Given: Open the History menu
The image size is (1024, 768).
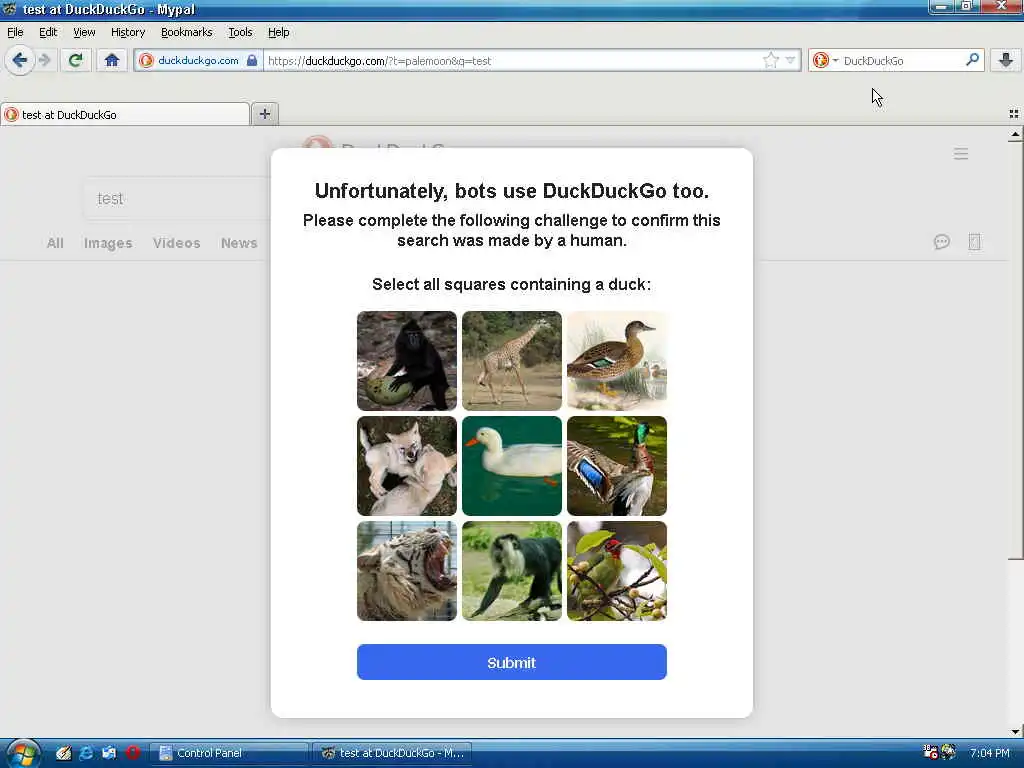Looking at the screenshot, I should pos(127,32).
